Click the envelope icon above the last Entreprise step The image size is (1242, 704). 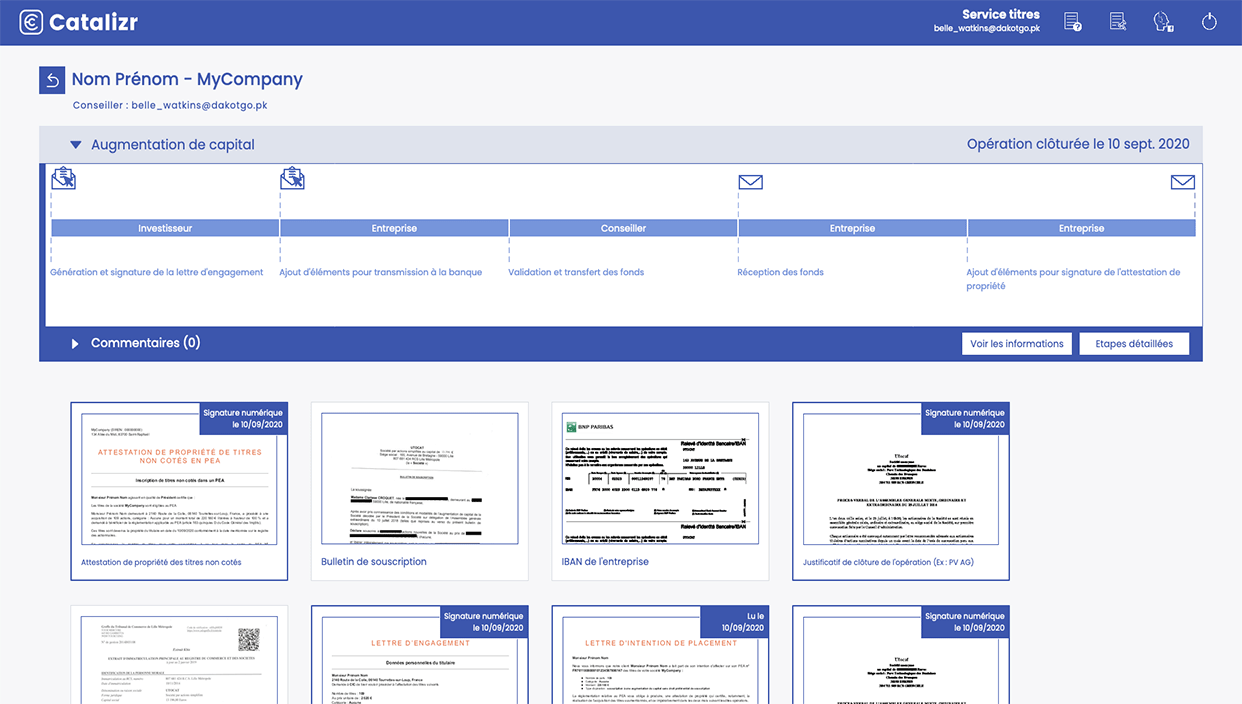1182,182
